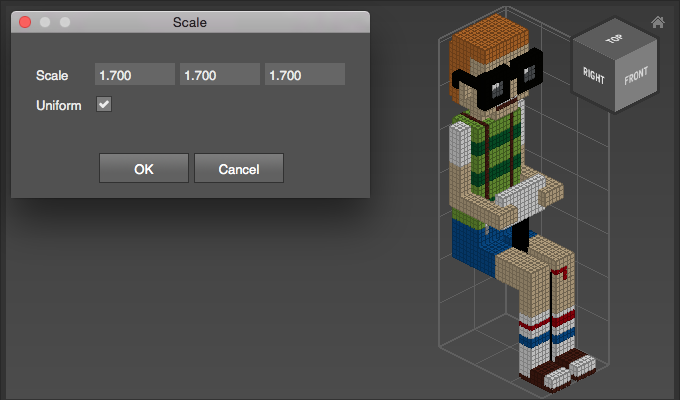Viewport: 680px width, 400px height.
Task: Click the Scale dialog title bar
Action: [x=190, y=21]
